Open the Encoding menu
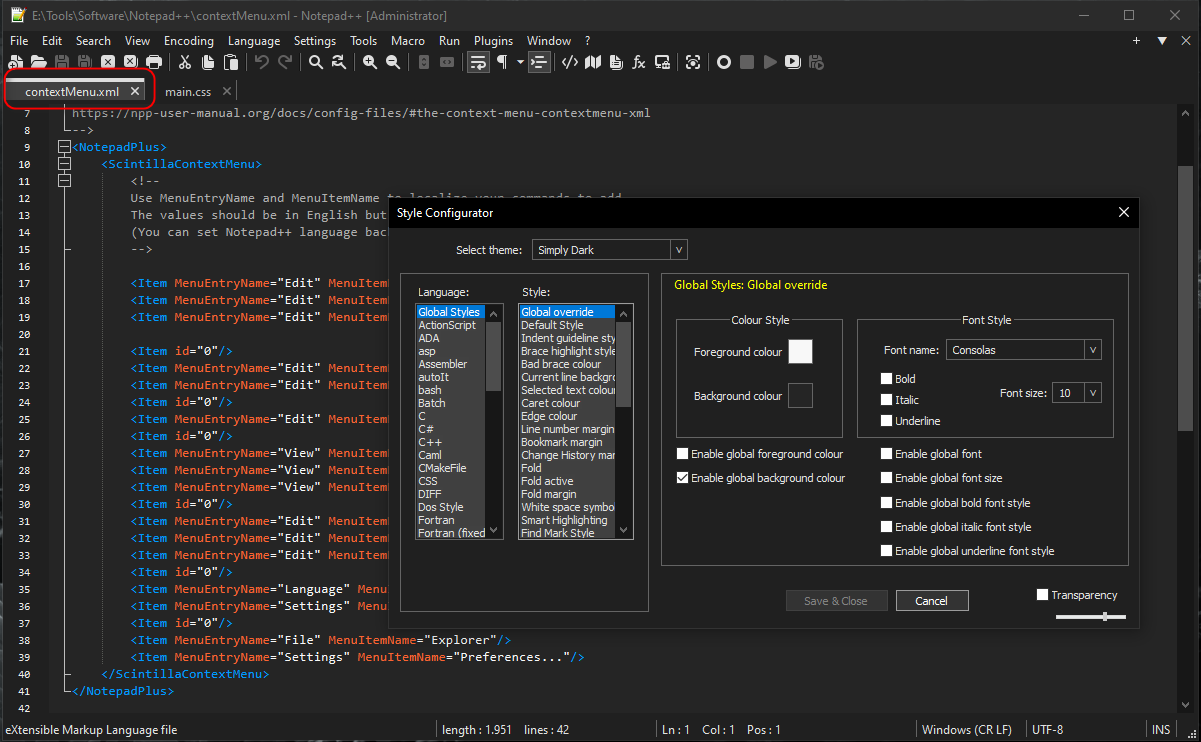This screenshot has height=742, width=1201. point(189,41)
